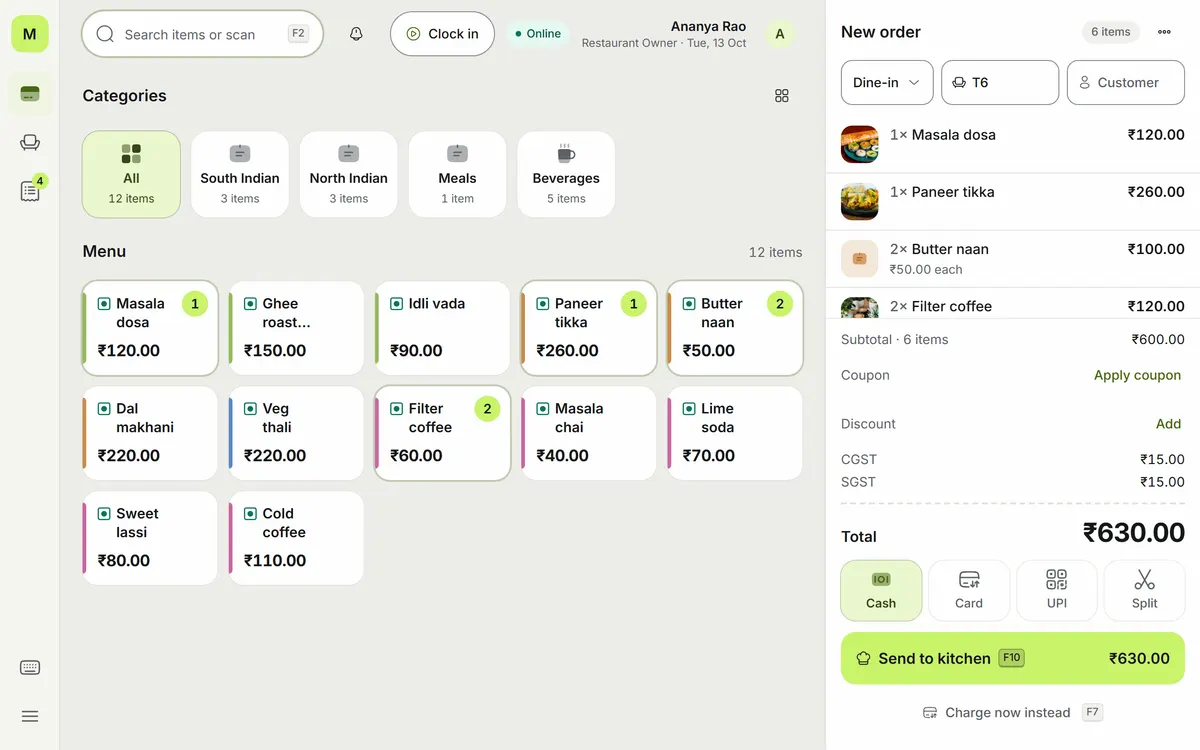The image size is (1200, 750).
Task: Open the T6 table selector
Action: (x=1000, y=83)
